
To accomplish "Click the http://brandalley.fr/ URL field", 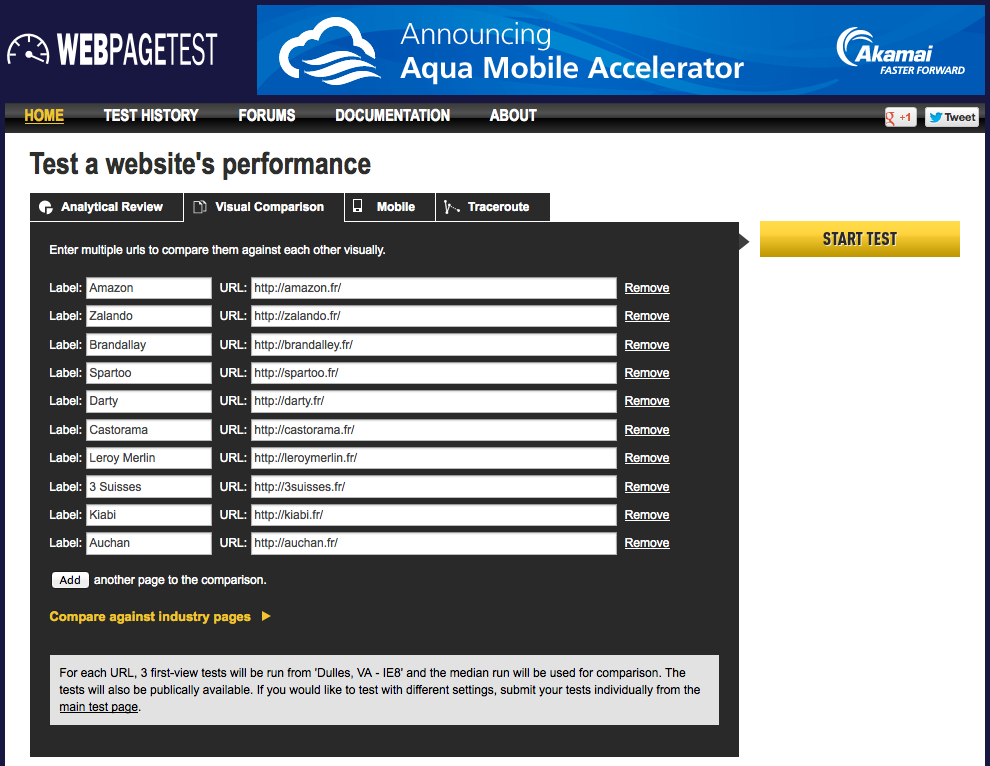I will 434,345.
